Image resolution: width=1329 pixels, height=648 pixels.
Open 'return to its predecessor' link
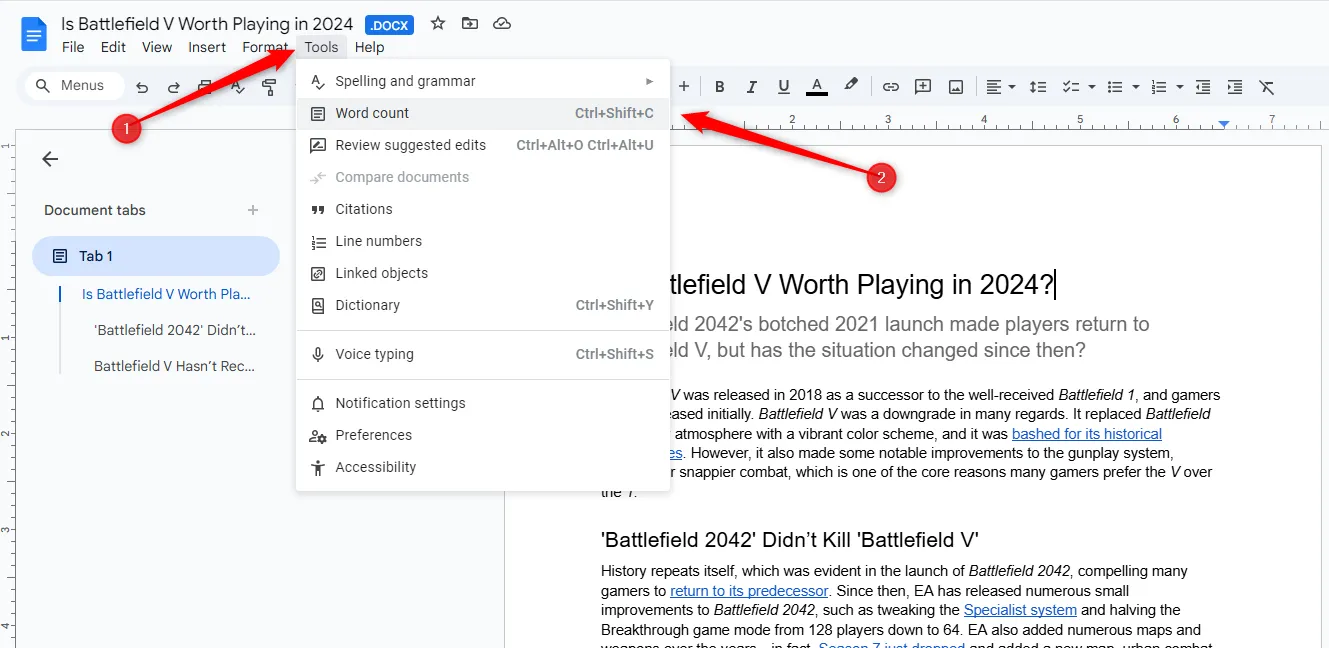pos(749,591)
